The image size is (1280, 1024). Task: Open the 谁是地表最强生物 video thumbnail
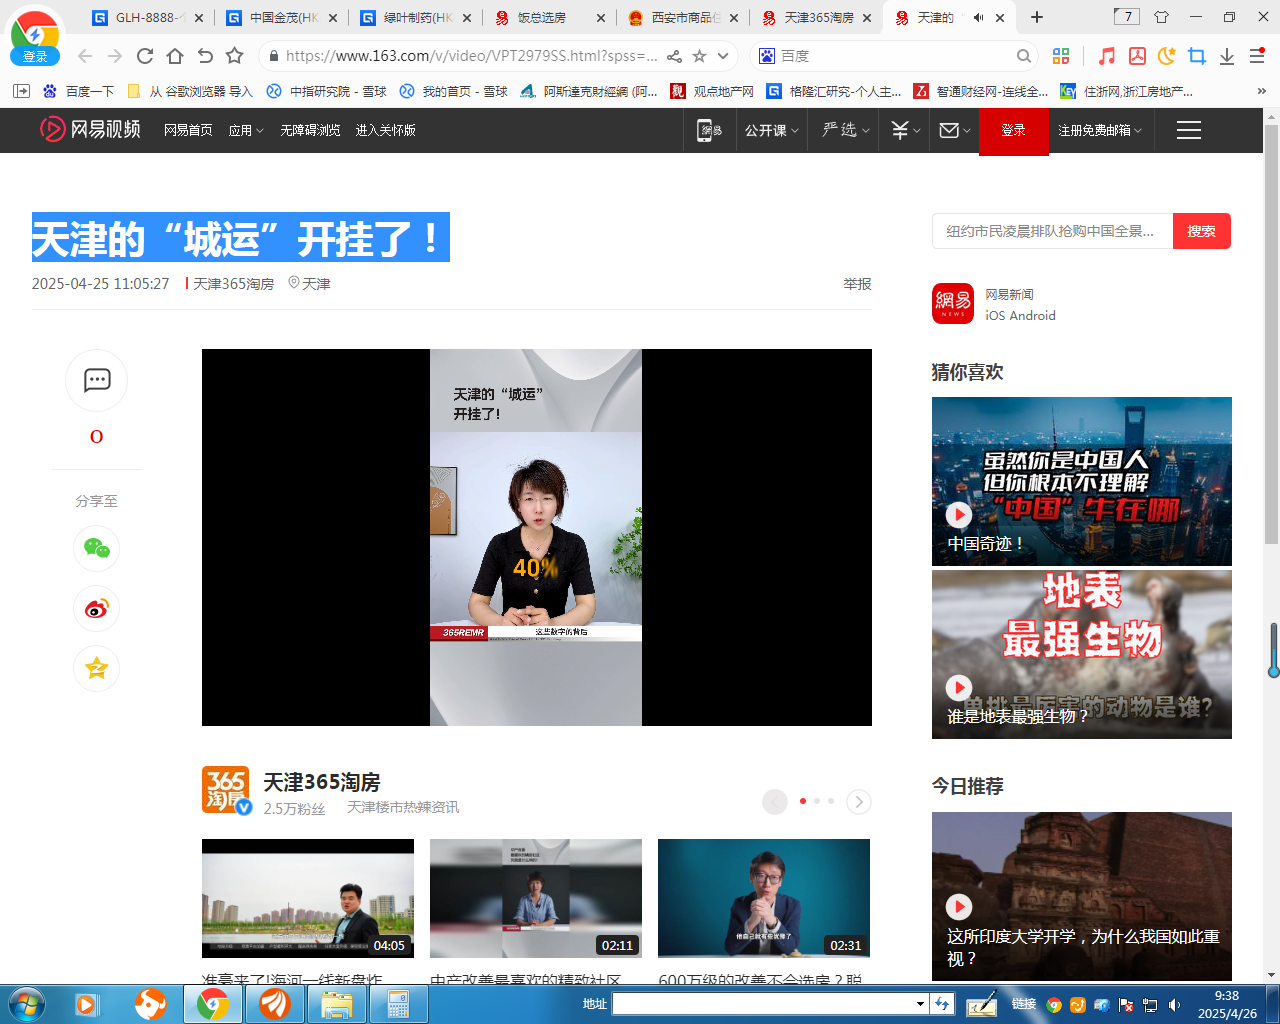(x=1082, y=654)
